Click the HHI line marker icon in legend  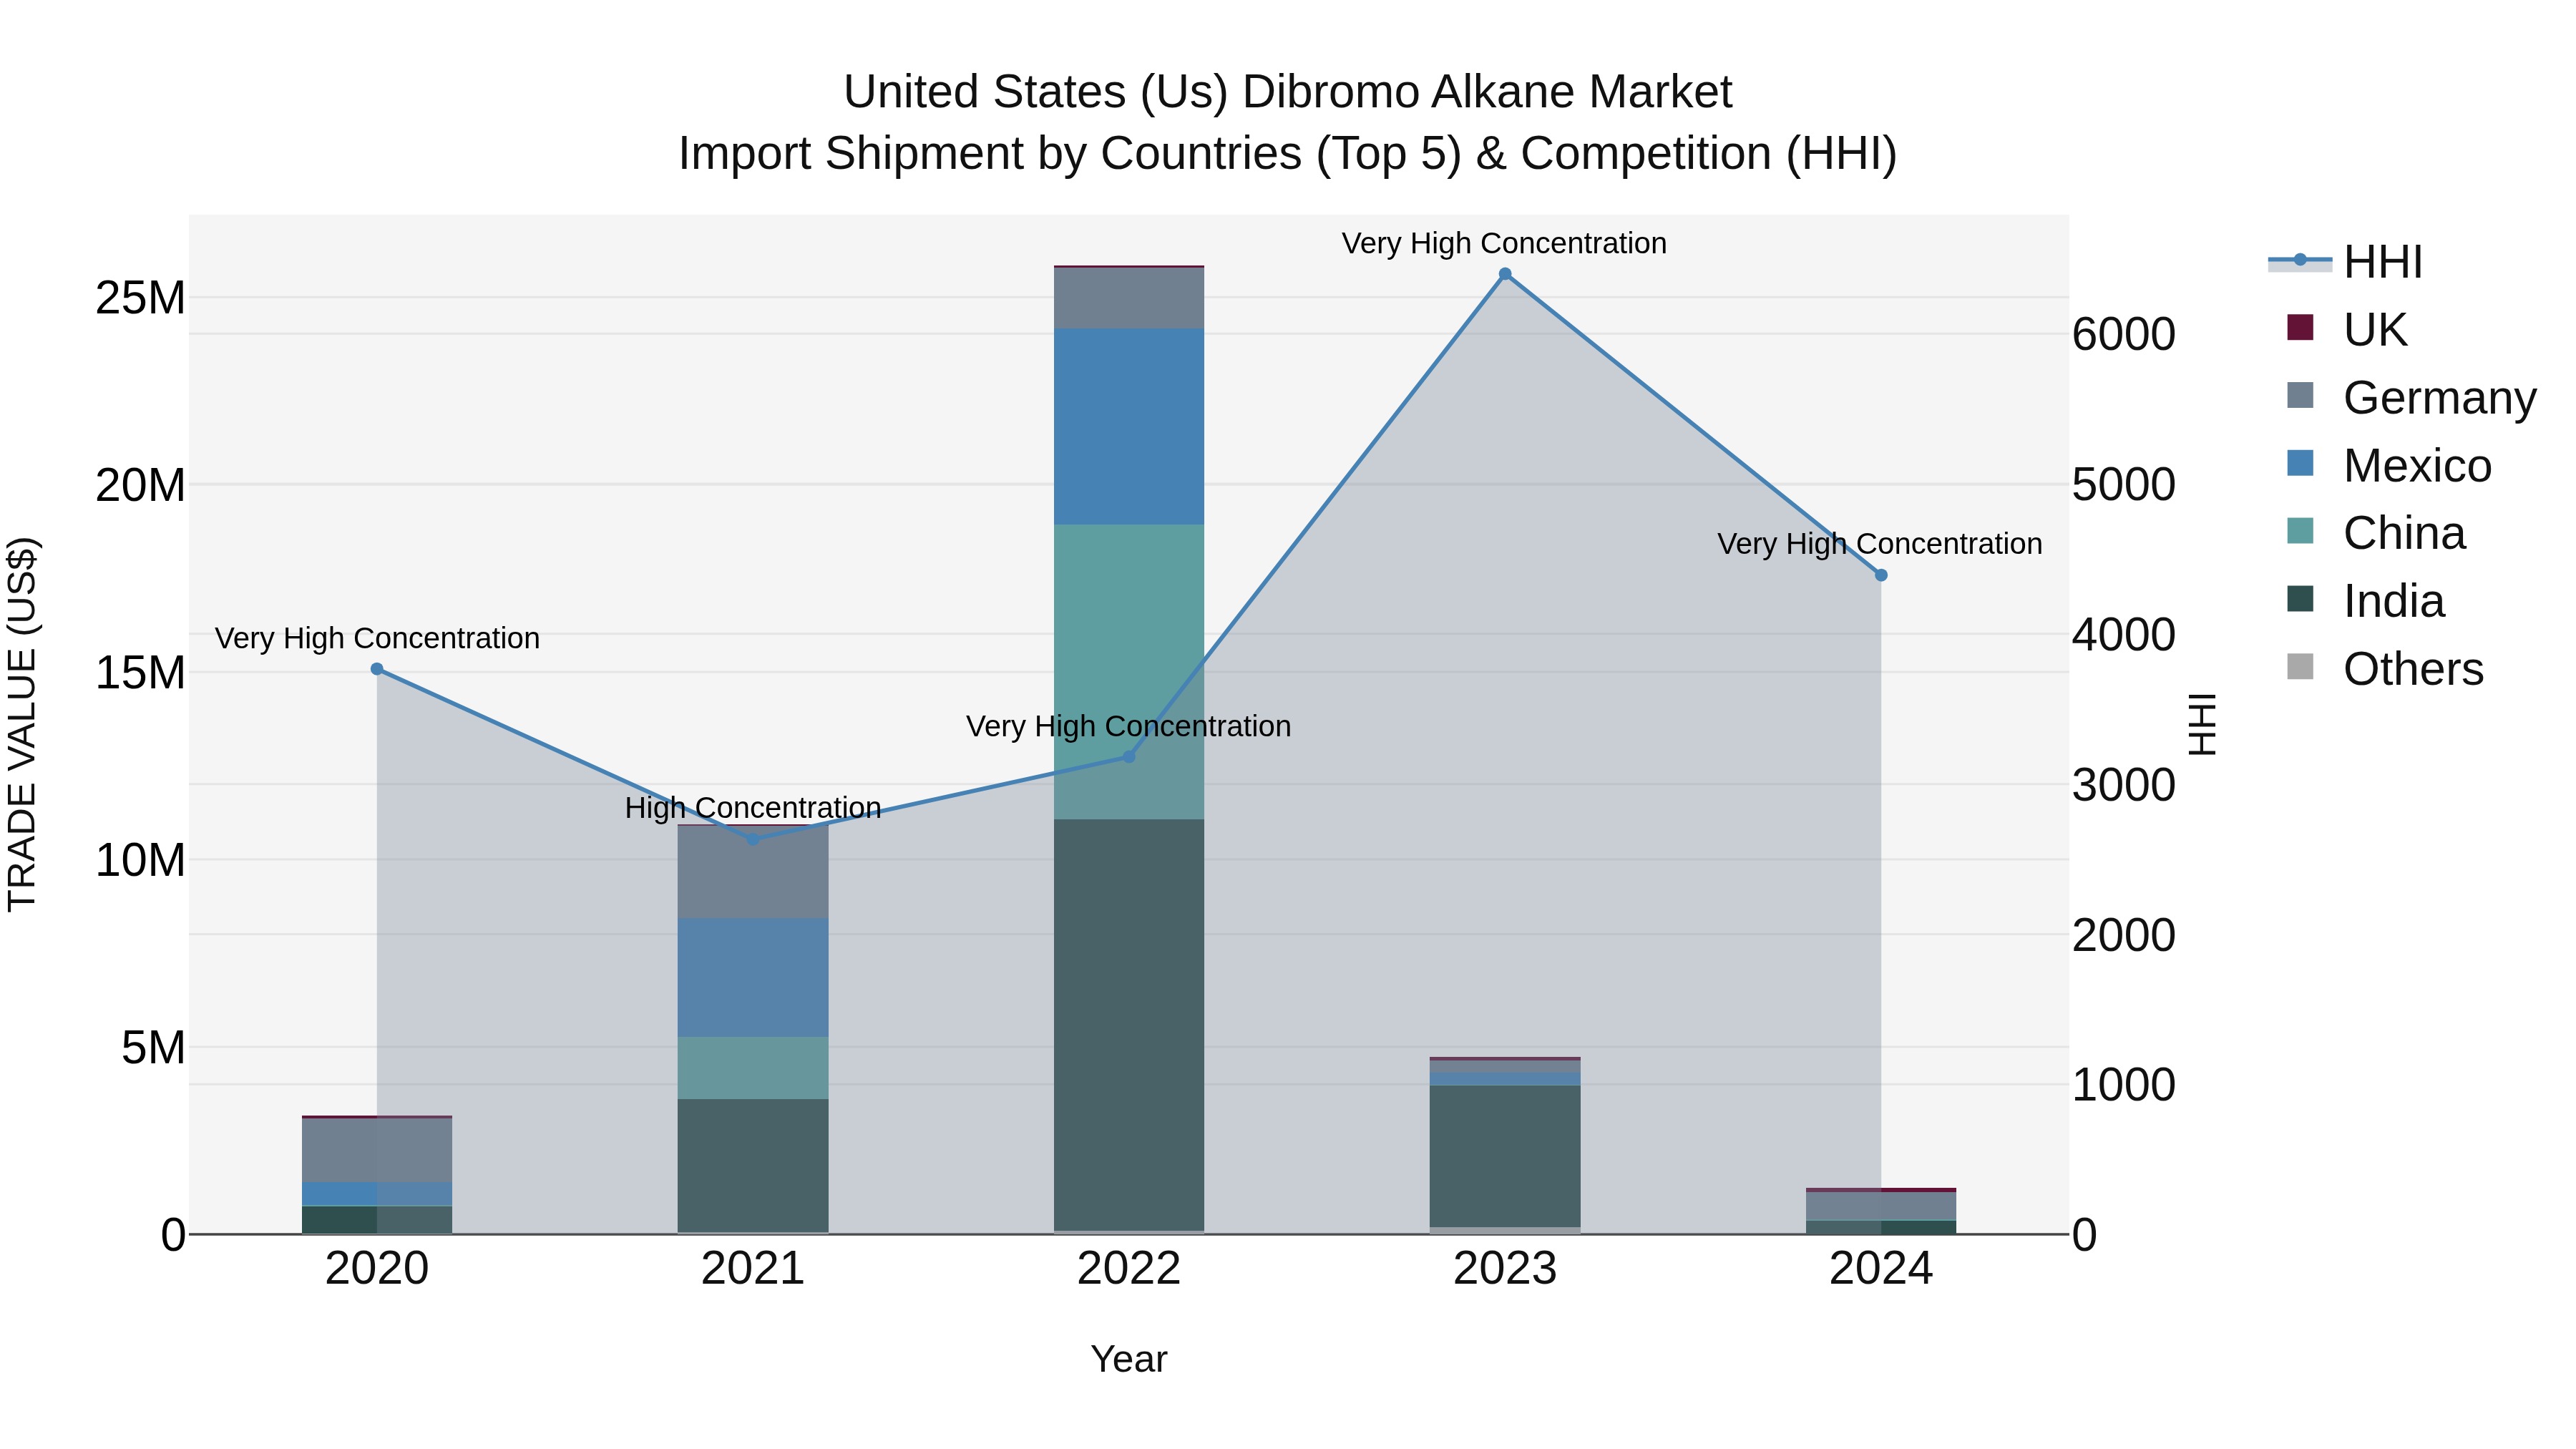tap(2300, 260)
